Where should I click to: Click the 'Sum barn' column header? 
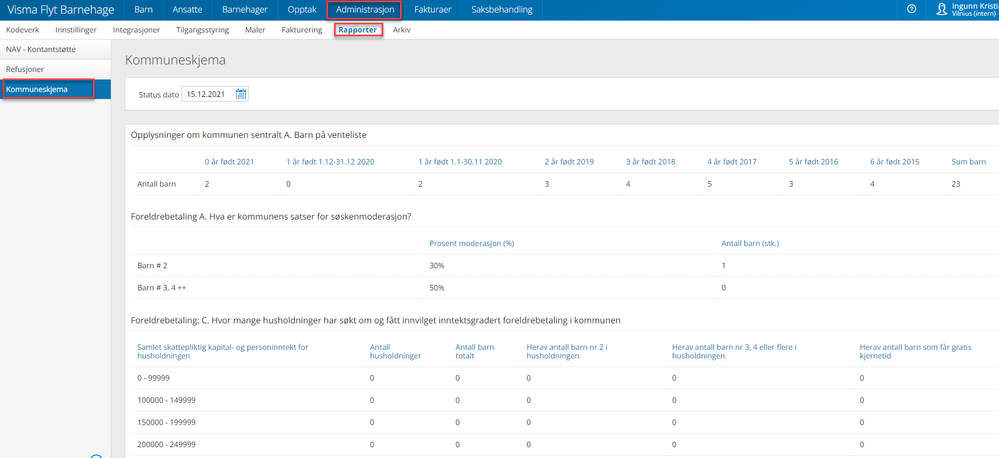(968, 162)
